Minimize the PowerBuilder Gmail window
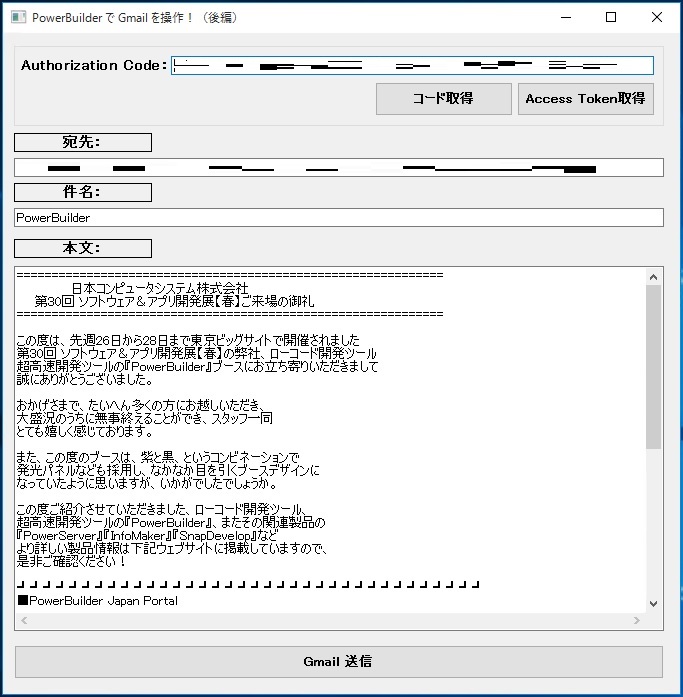The height and width of the screenshot is (697, 683). pyautogui.click(x=566, y=17)
